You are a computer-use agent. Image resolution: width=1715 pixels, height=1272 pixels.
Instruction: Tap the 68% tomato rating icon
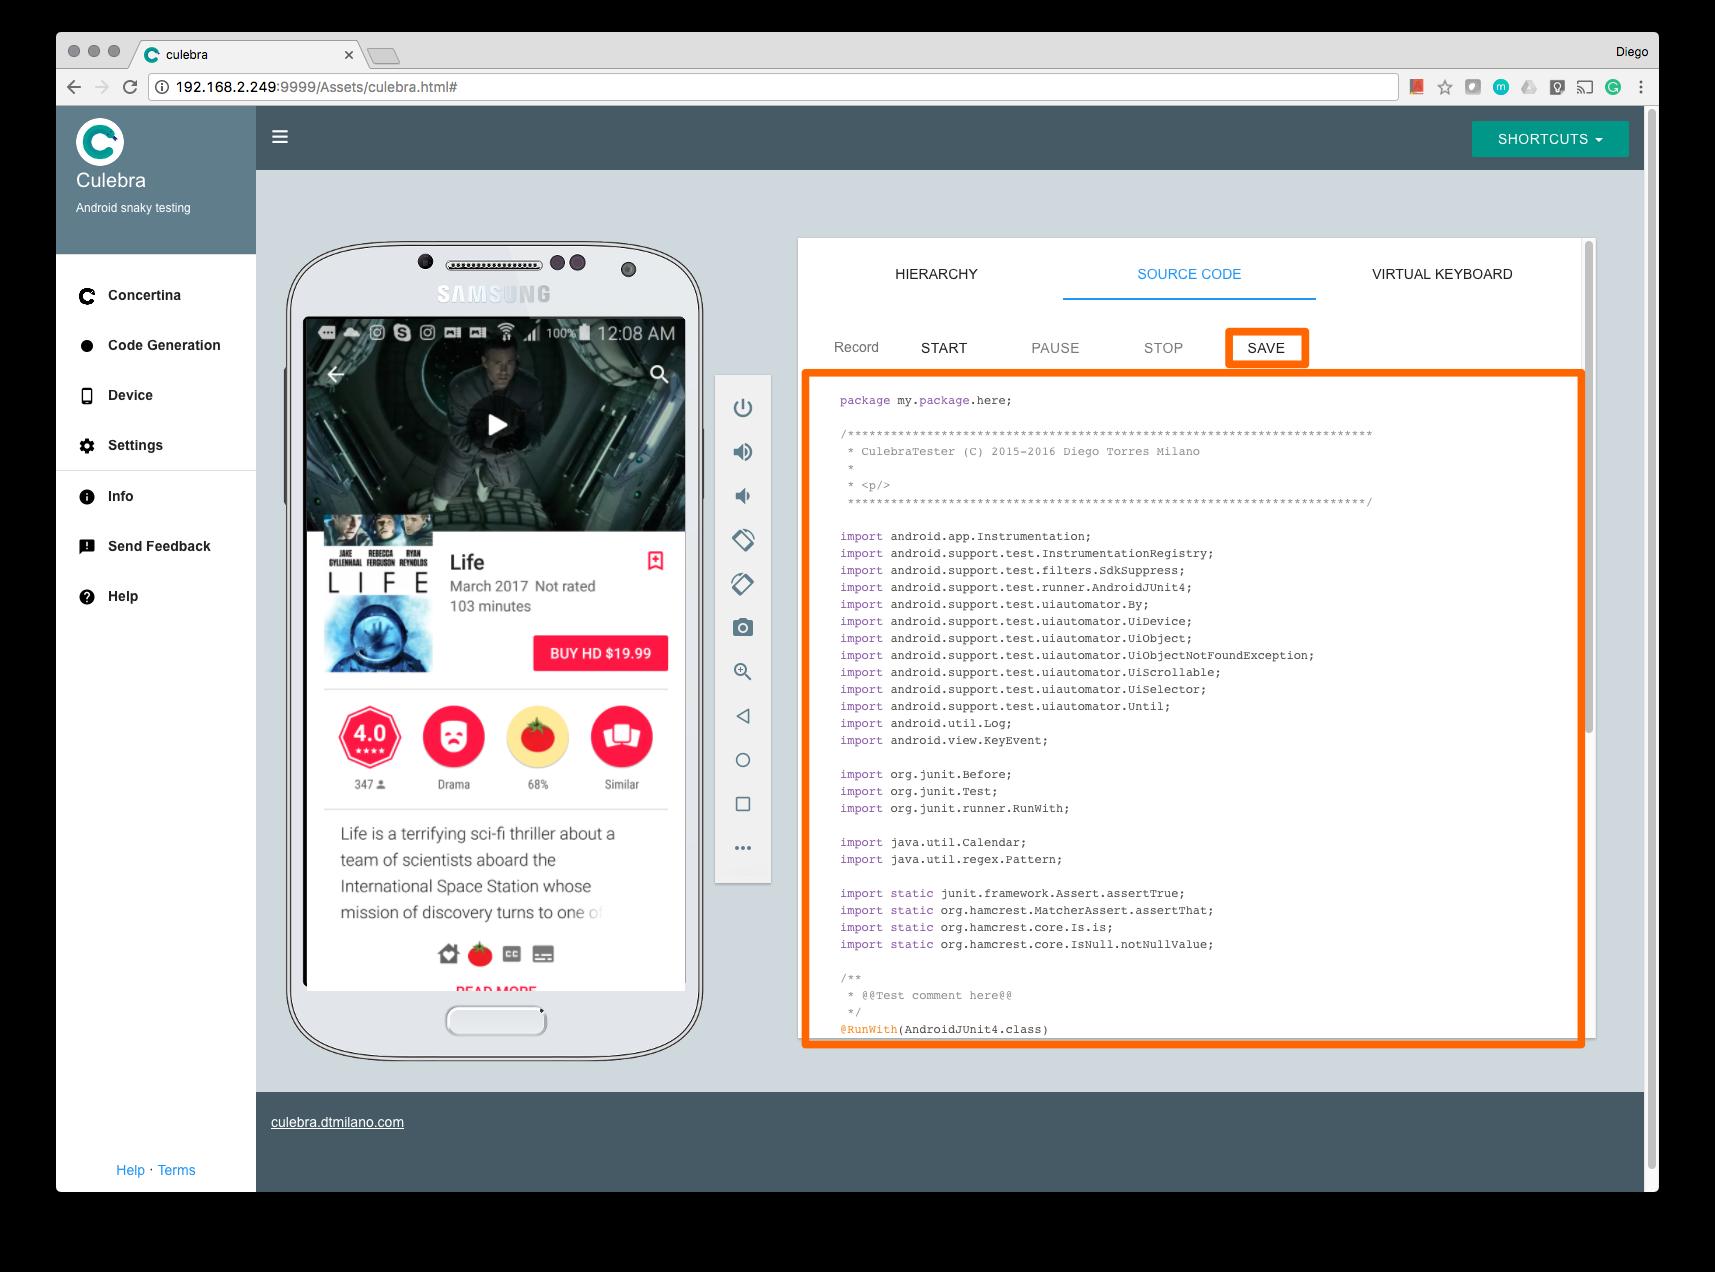538,737
